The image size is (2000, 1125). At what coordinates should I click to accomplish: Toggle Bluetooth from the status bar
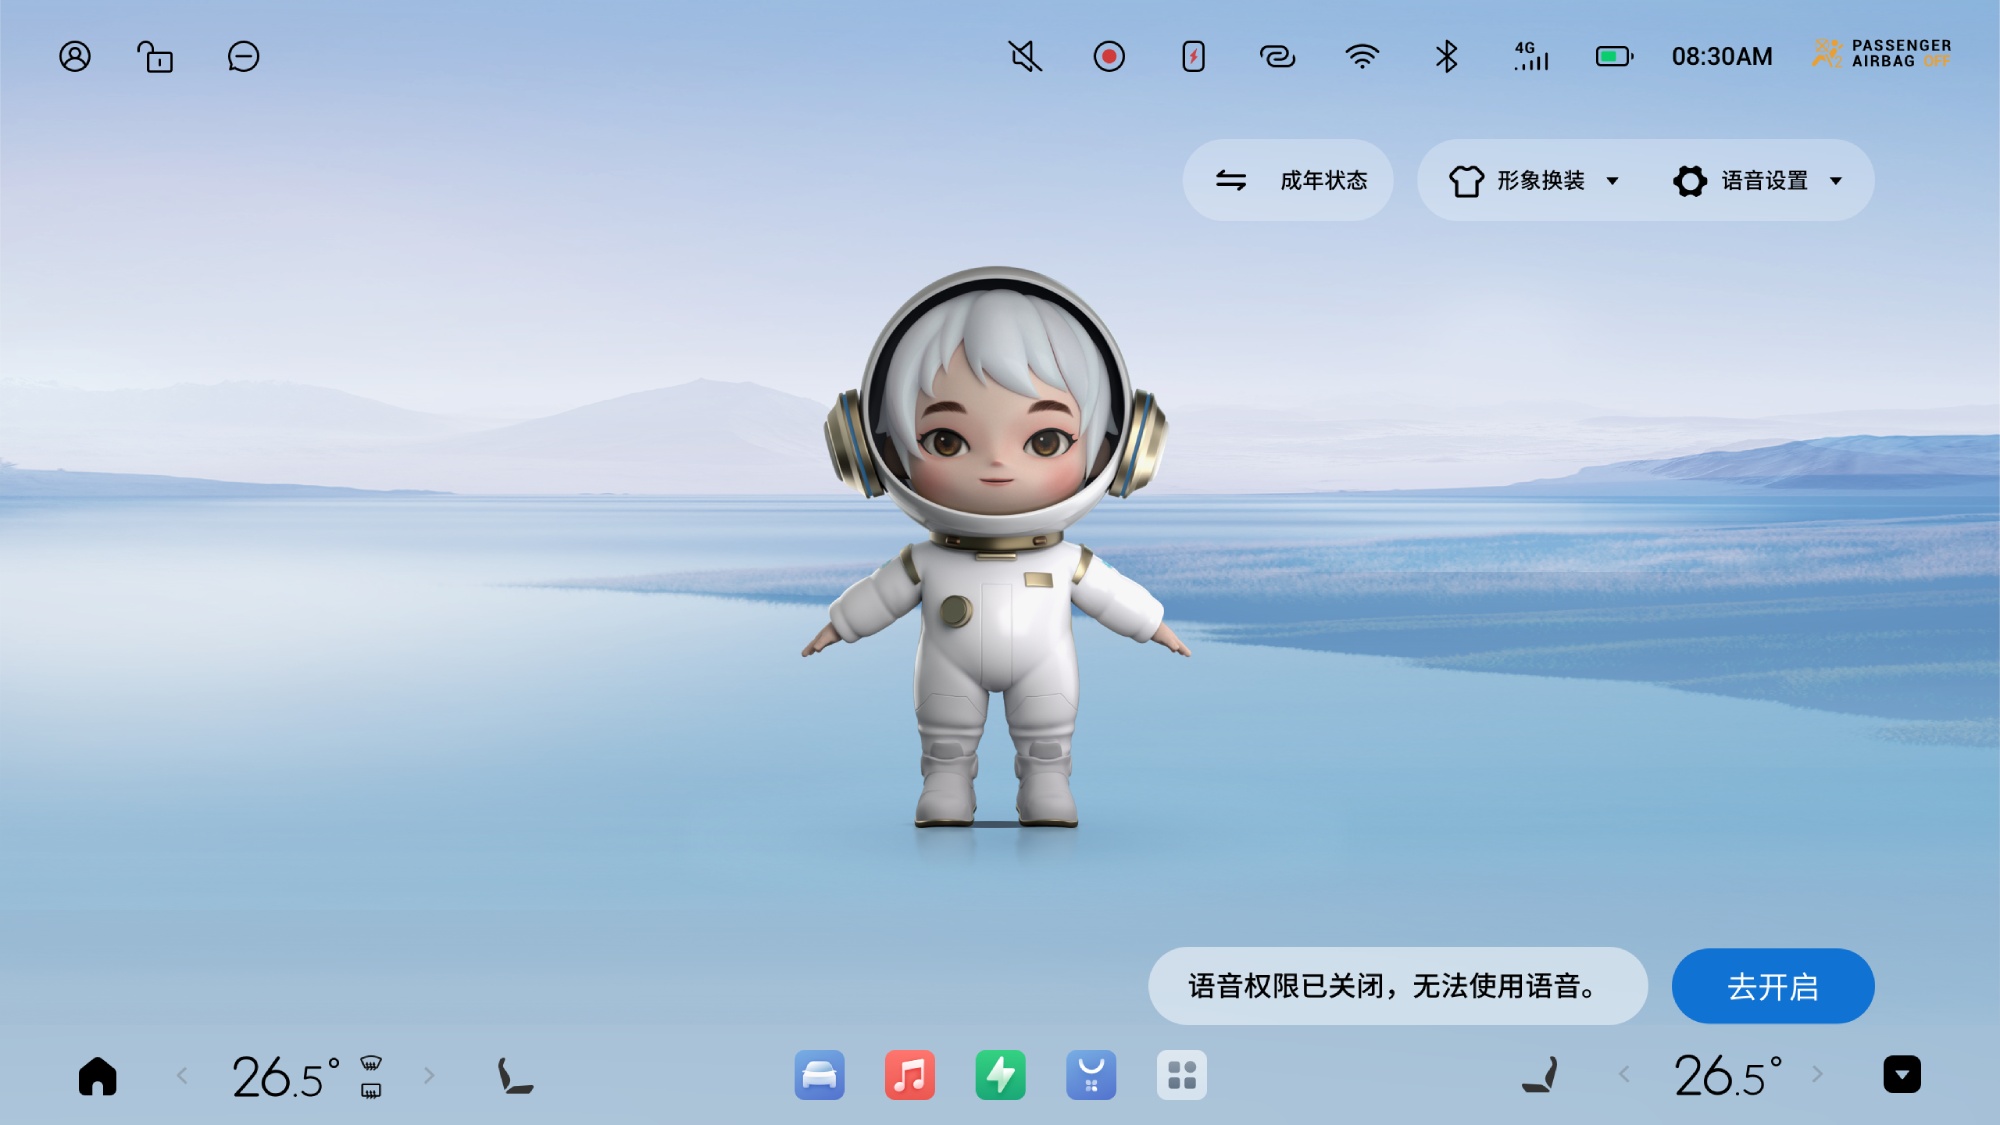tap(1446, 57)
